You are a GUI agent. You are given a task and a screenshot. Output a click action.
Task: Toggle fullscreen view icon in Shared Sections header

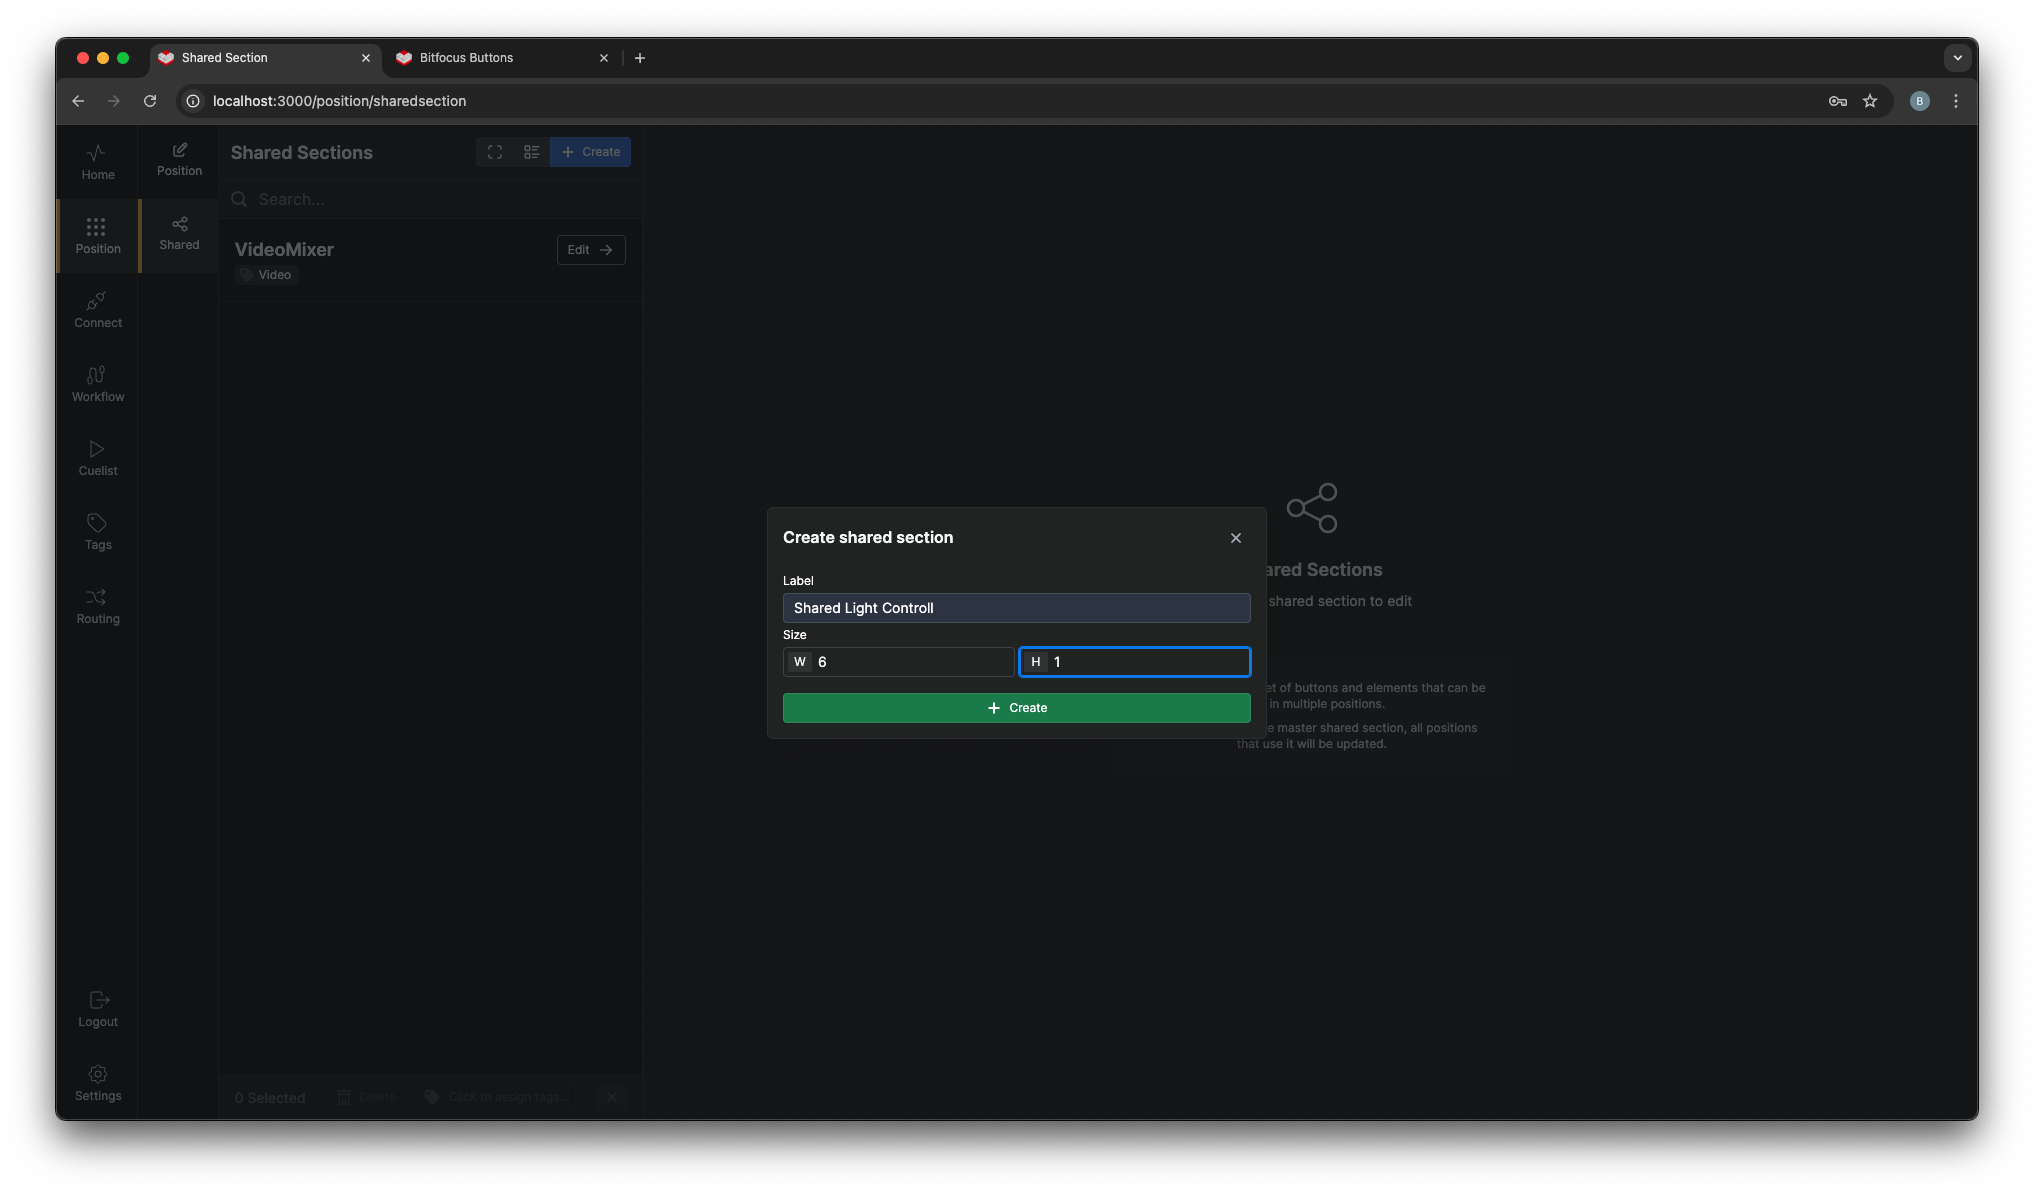[x=495, y=152]
